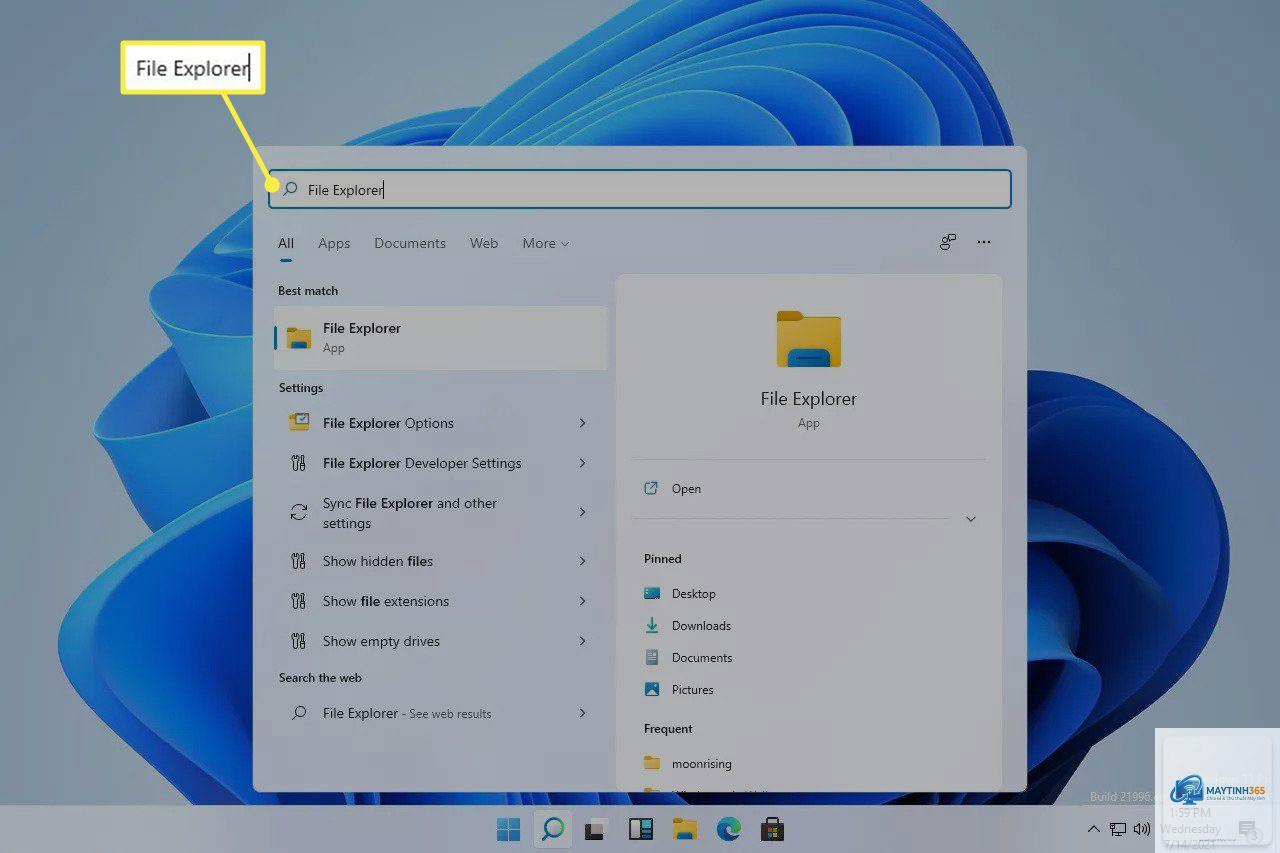Screen dimensions: 1280x853
Task: Open Widgets from the taskbar
Action: click(640, 829)
